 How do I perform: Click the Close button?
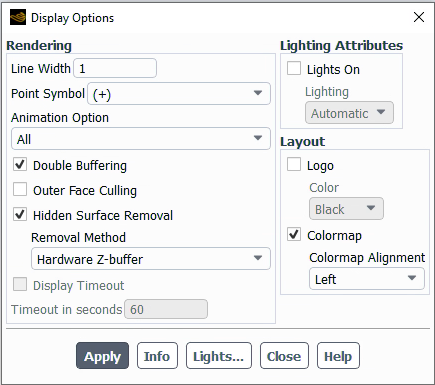(284, 356)
